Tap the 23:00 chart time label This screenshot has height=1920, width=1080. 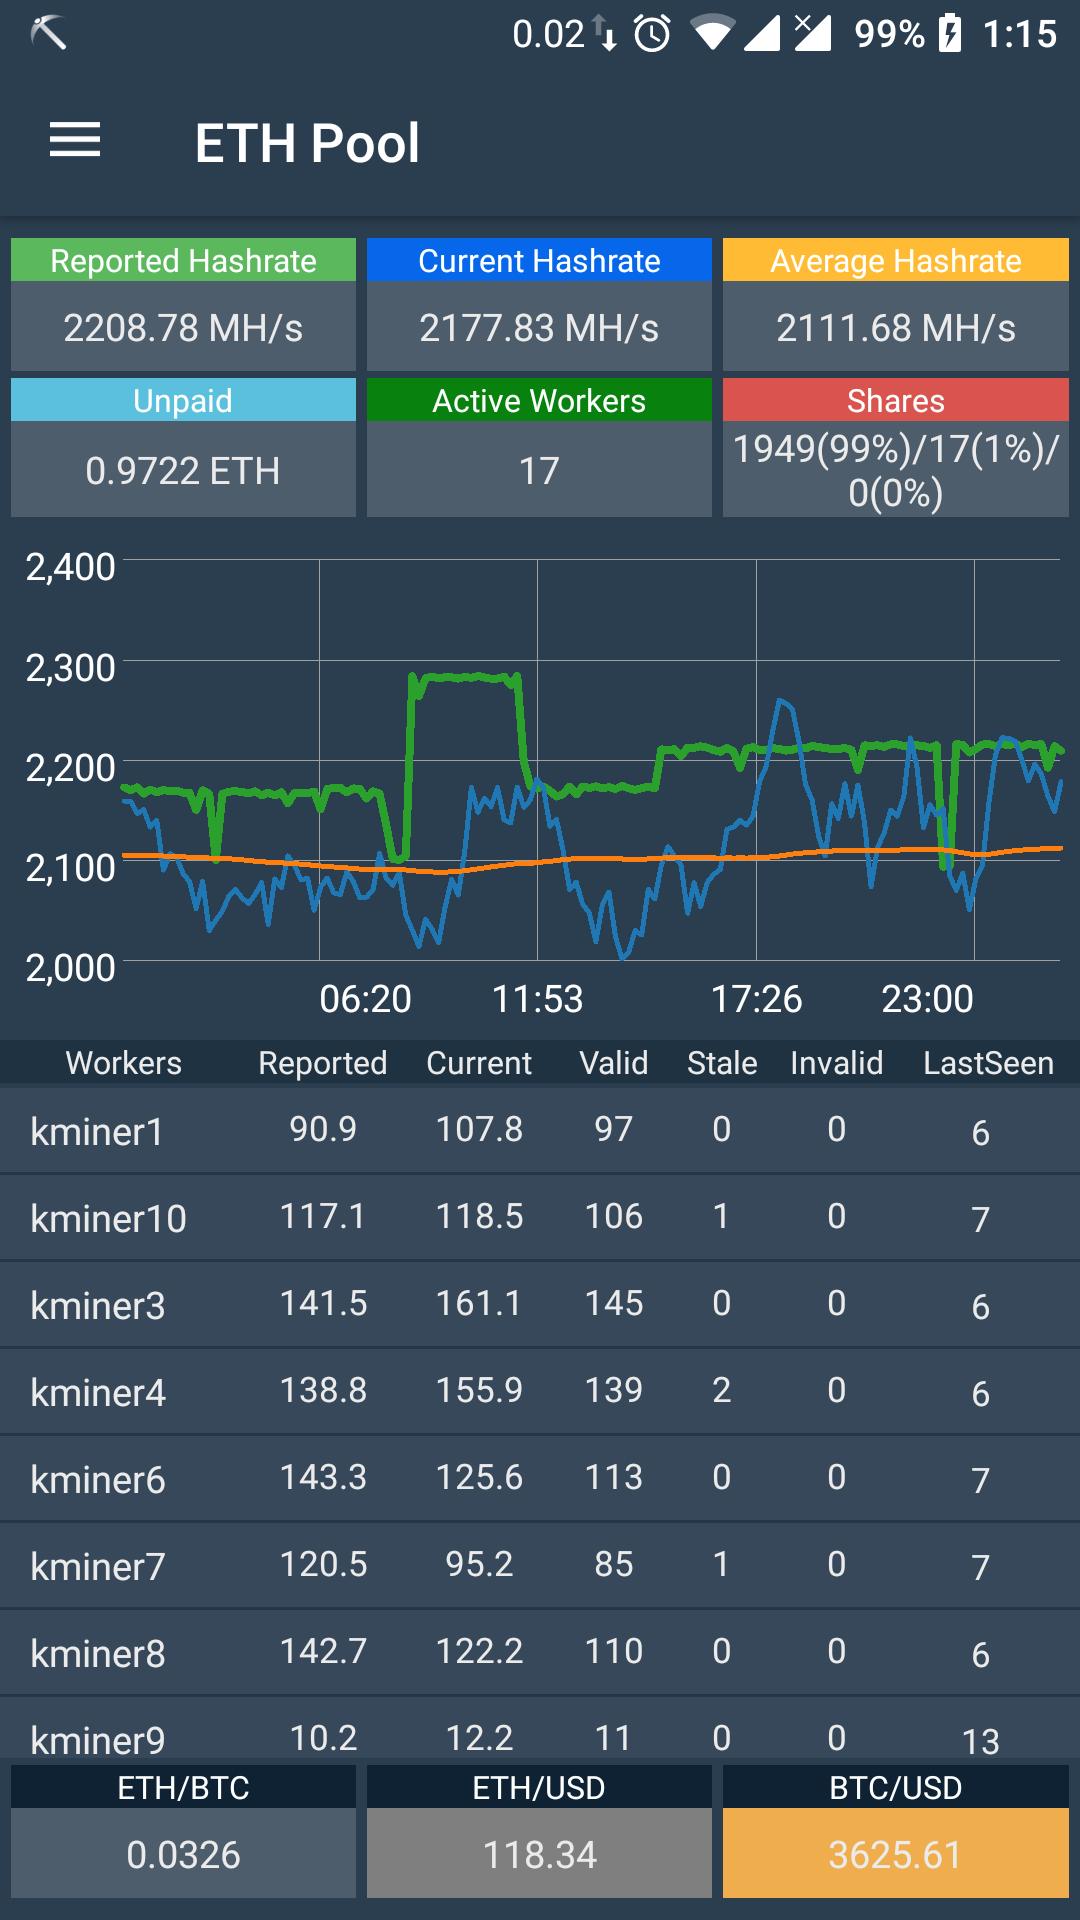point(927,999)
